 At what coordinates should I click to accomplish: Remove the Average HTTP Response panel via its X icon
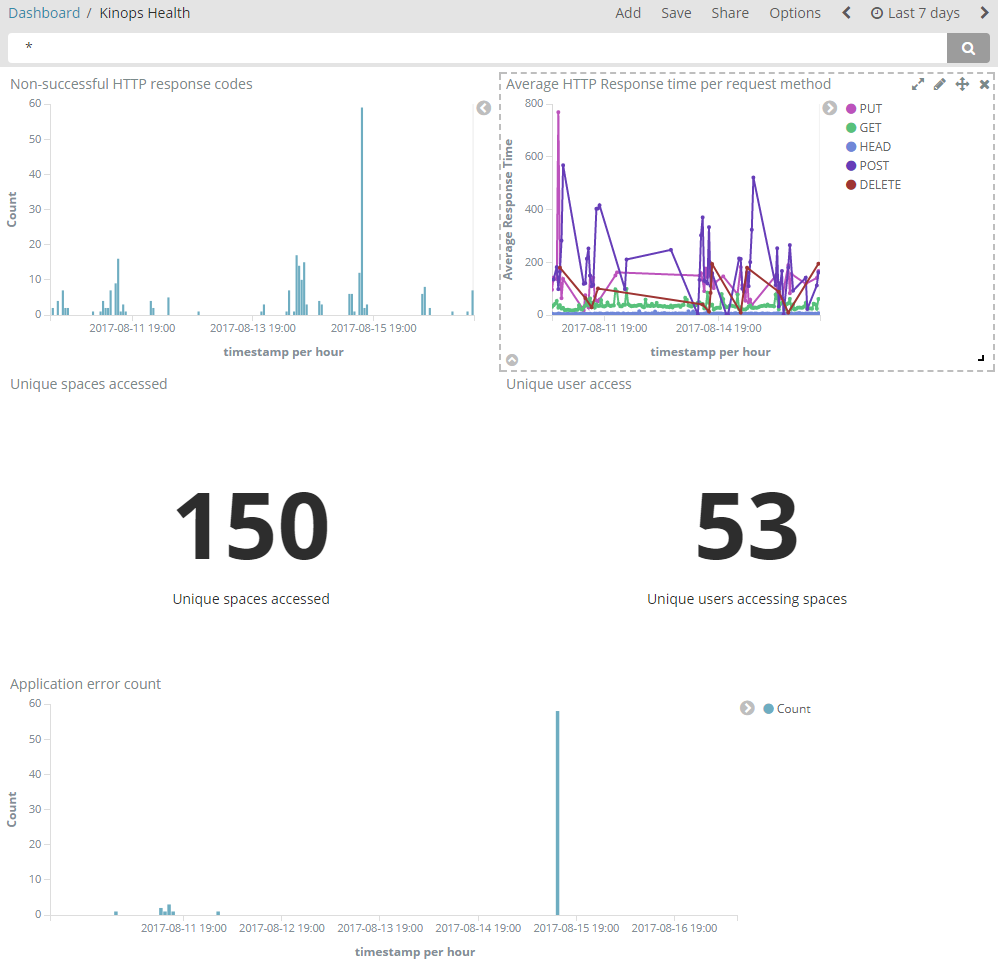tap(983, 83)
